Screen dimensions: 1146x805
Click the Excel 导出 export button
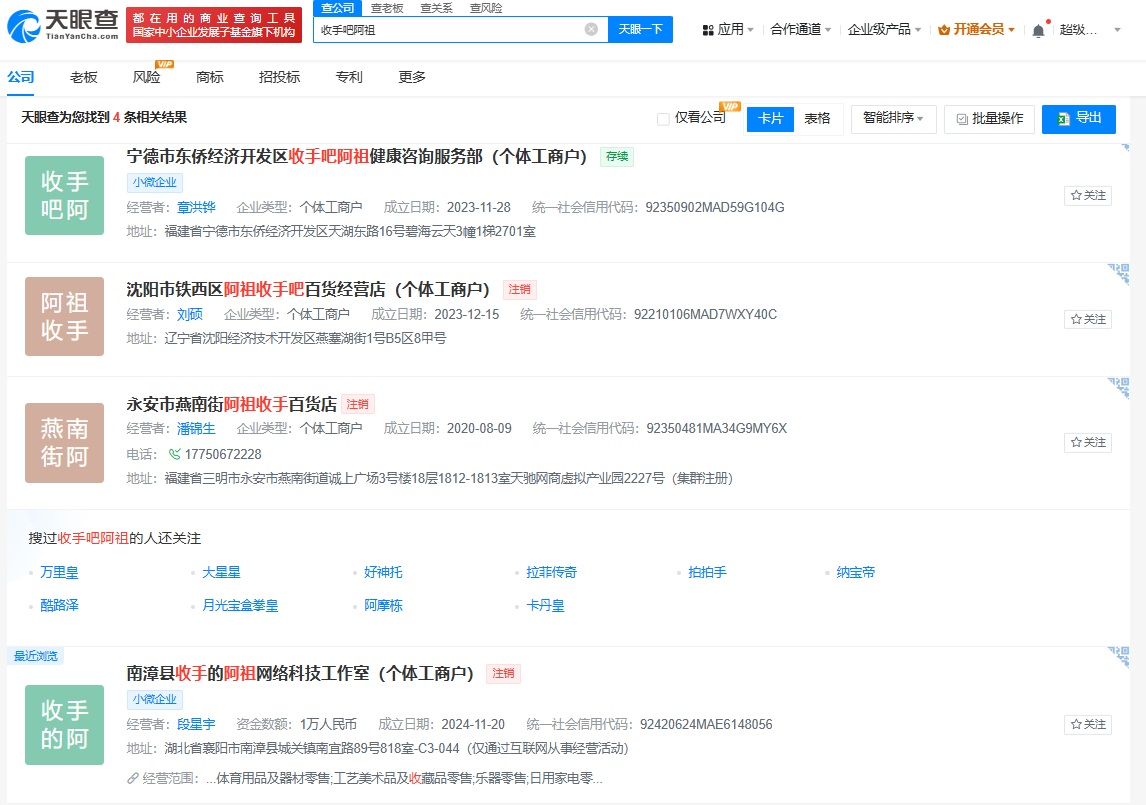click(1079, 118)
